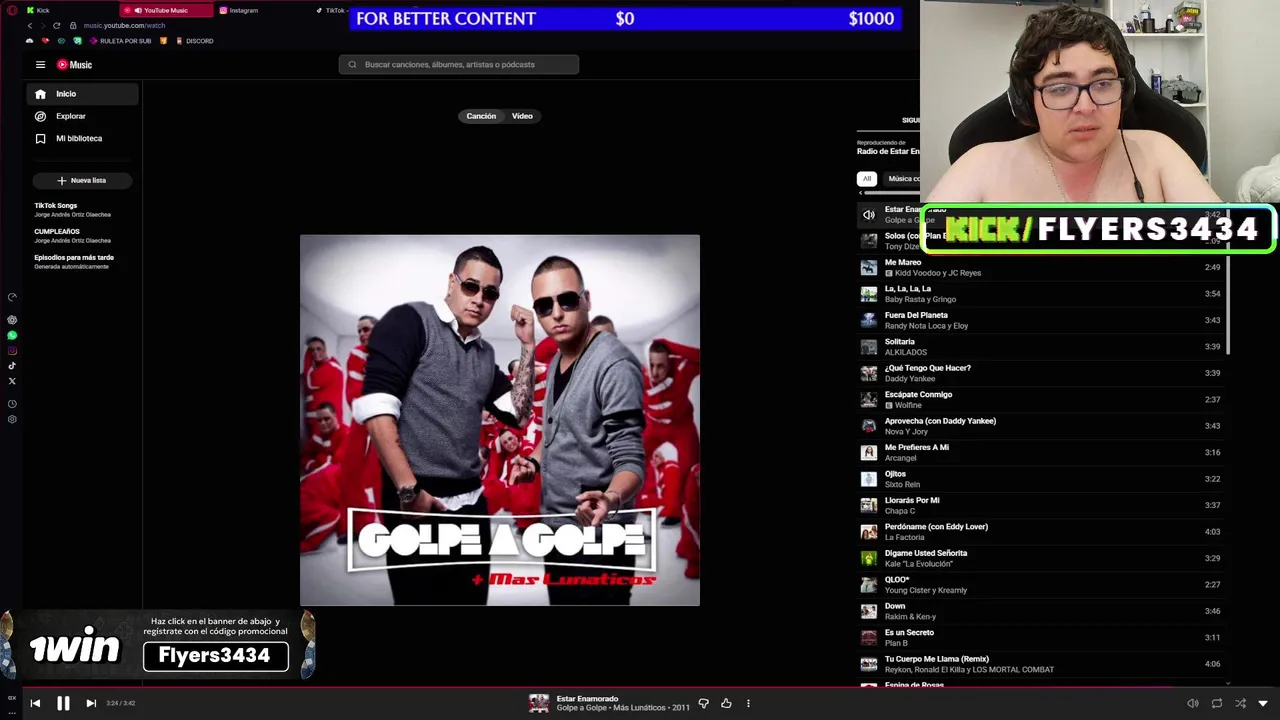1280x720 pixels.
Task: Open the Explorar compass icon
Action: [x=40, y=116]
